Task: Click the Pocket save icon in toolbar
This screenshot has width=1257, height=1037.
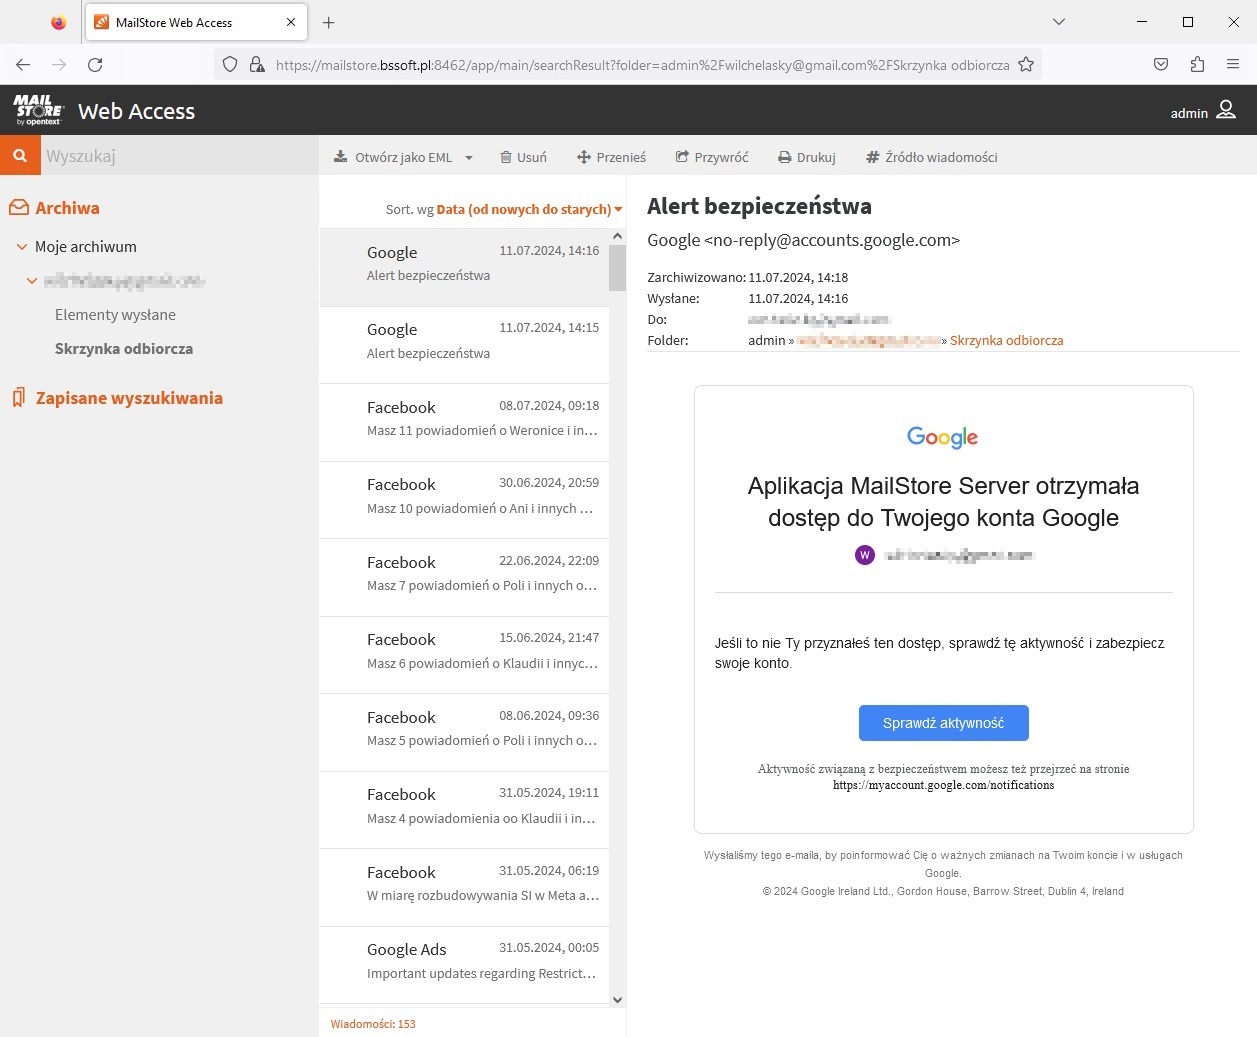Action: [1161, 64]
